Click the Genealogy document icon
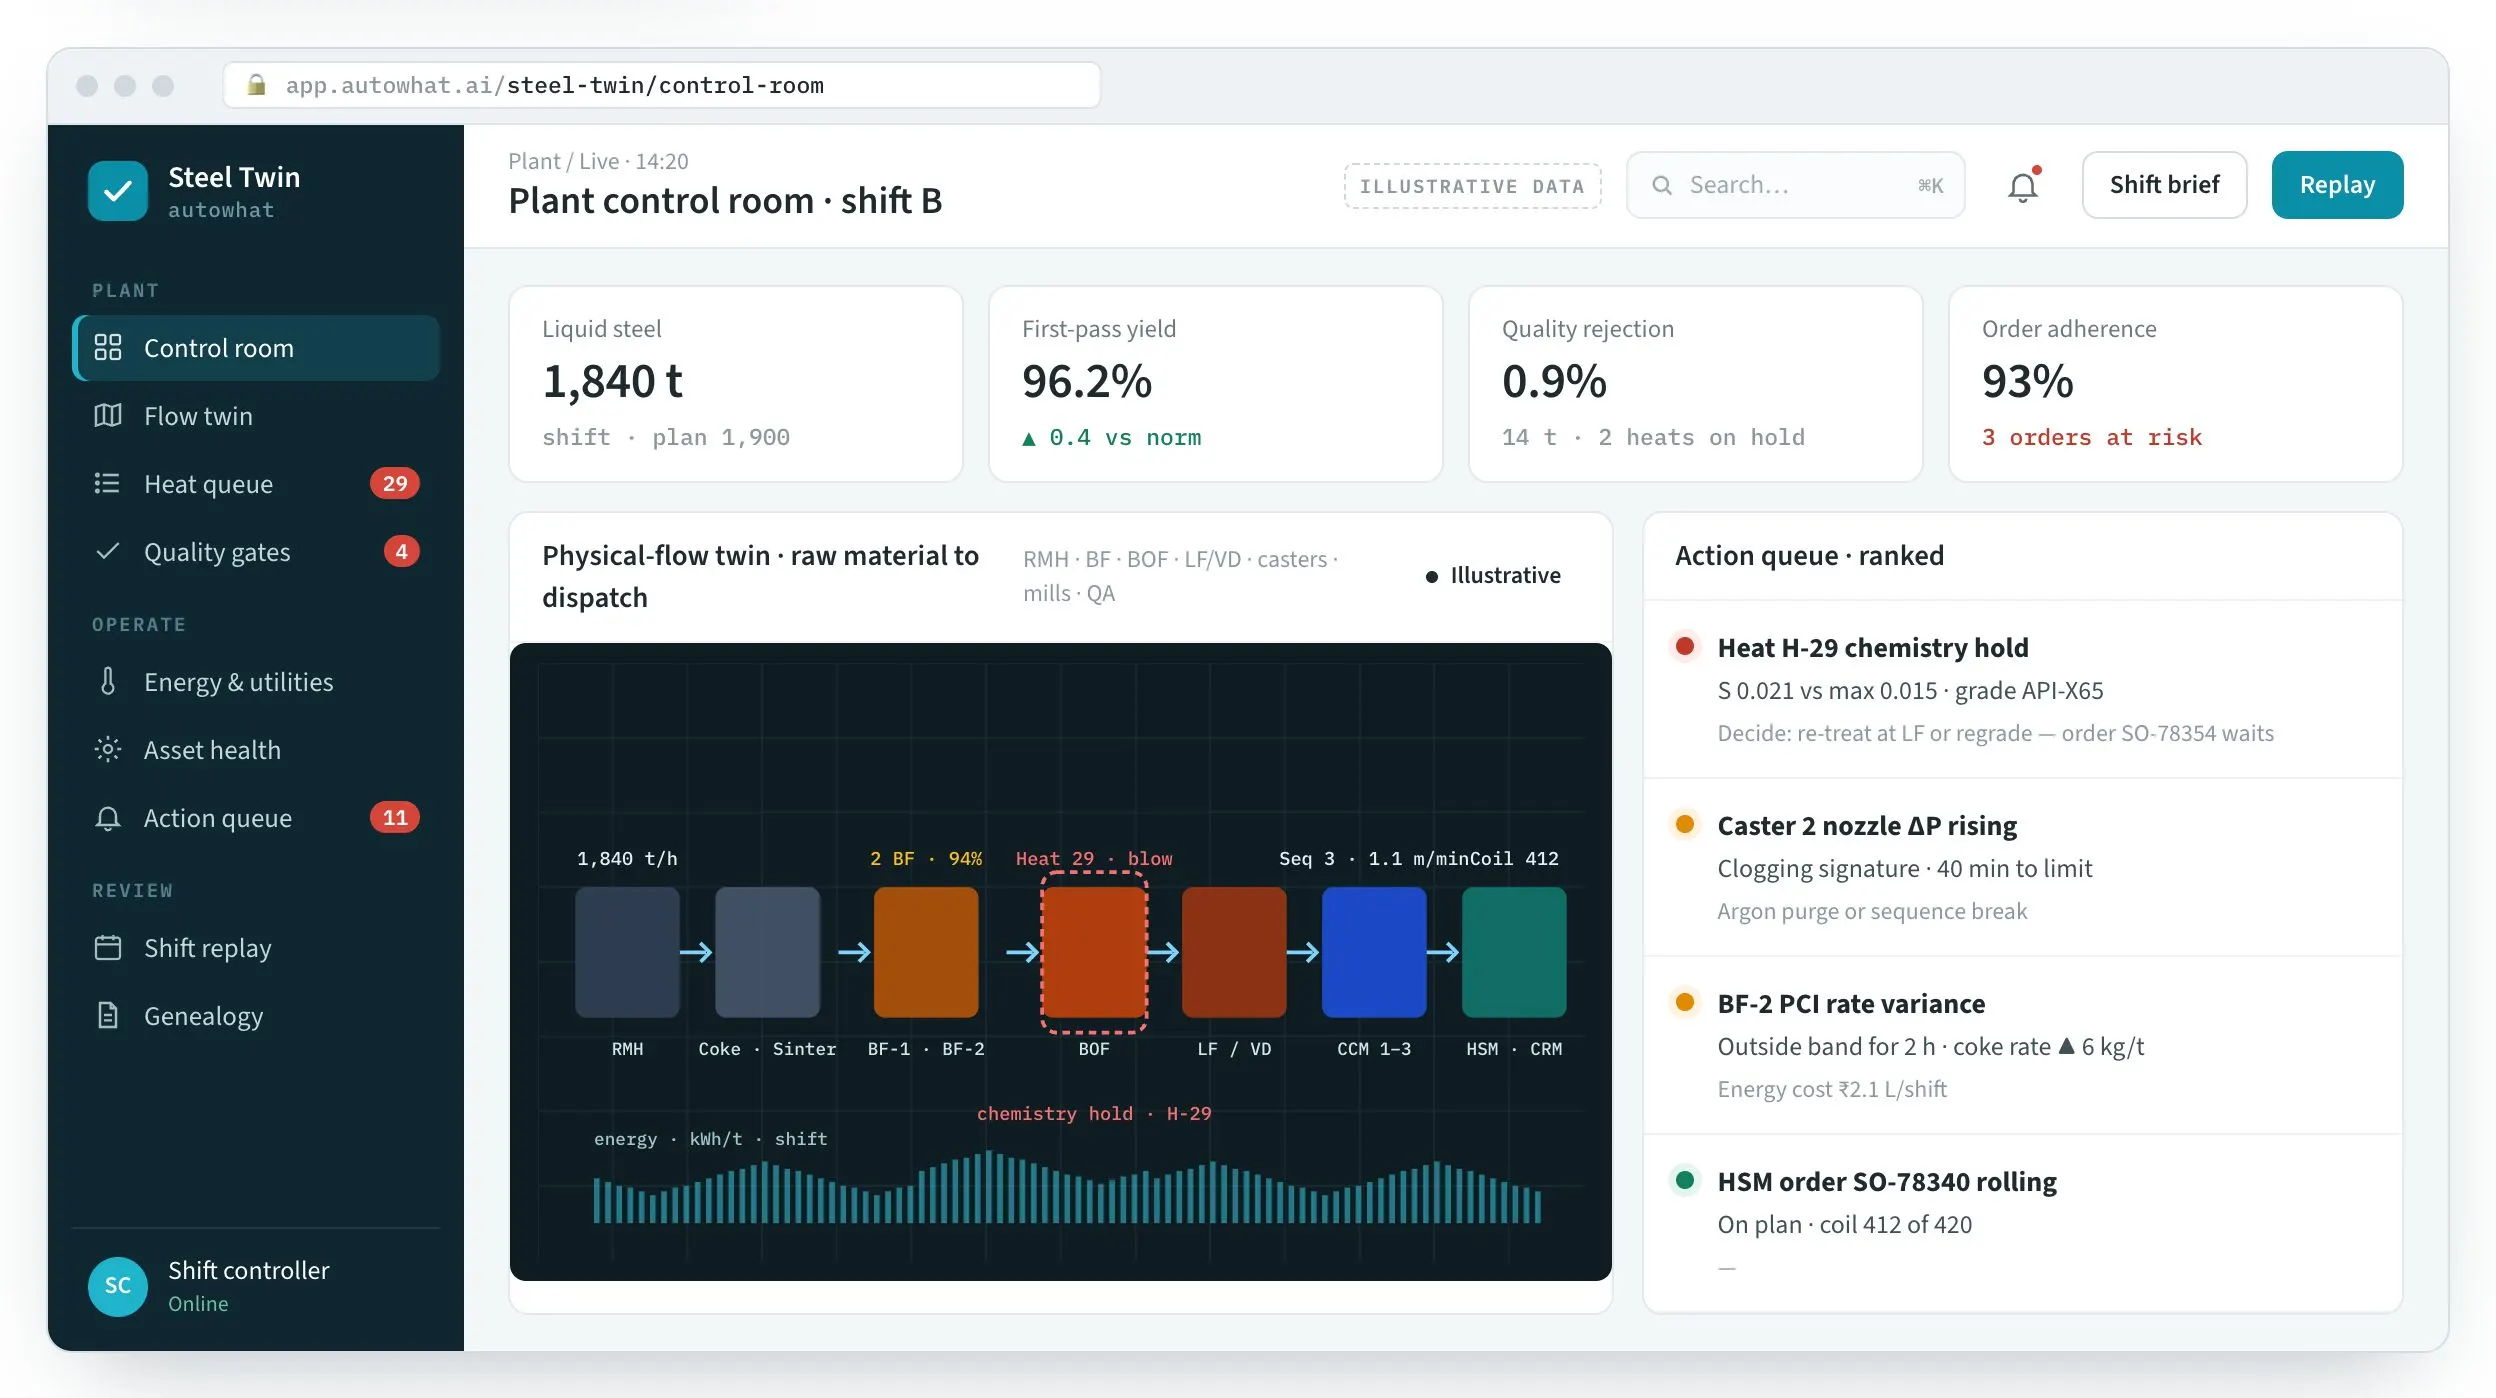2496x1398 pixels. coord(108,1015)
